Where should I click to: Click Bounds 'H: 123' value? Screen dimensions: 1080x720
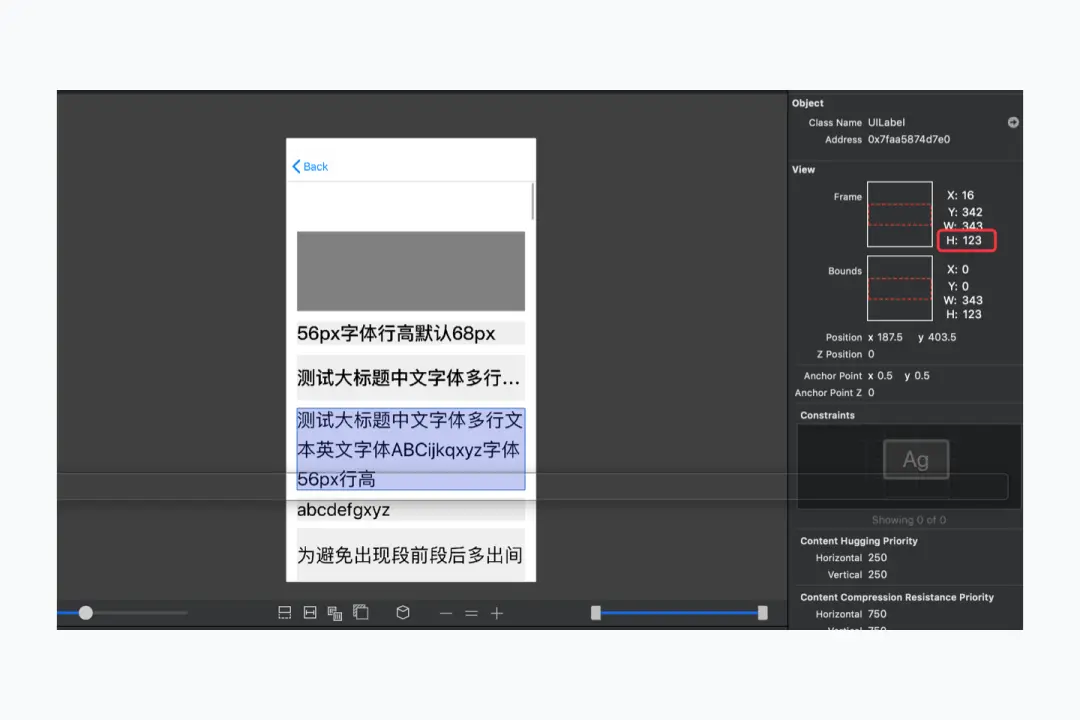pos(964,314)
